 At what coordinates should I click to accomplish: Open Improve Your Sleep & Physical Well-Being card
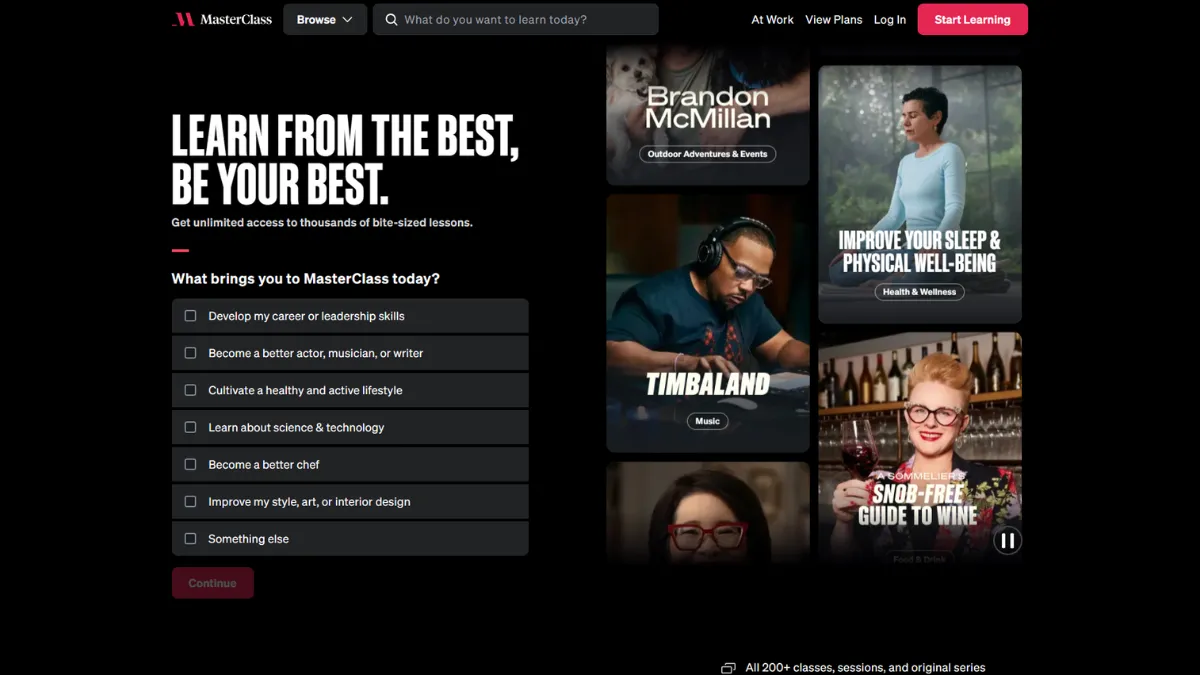click(920, 194)
